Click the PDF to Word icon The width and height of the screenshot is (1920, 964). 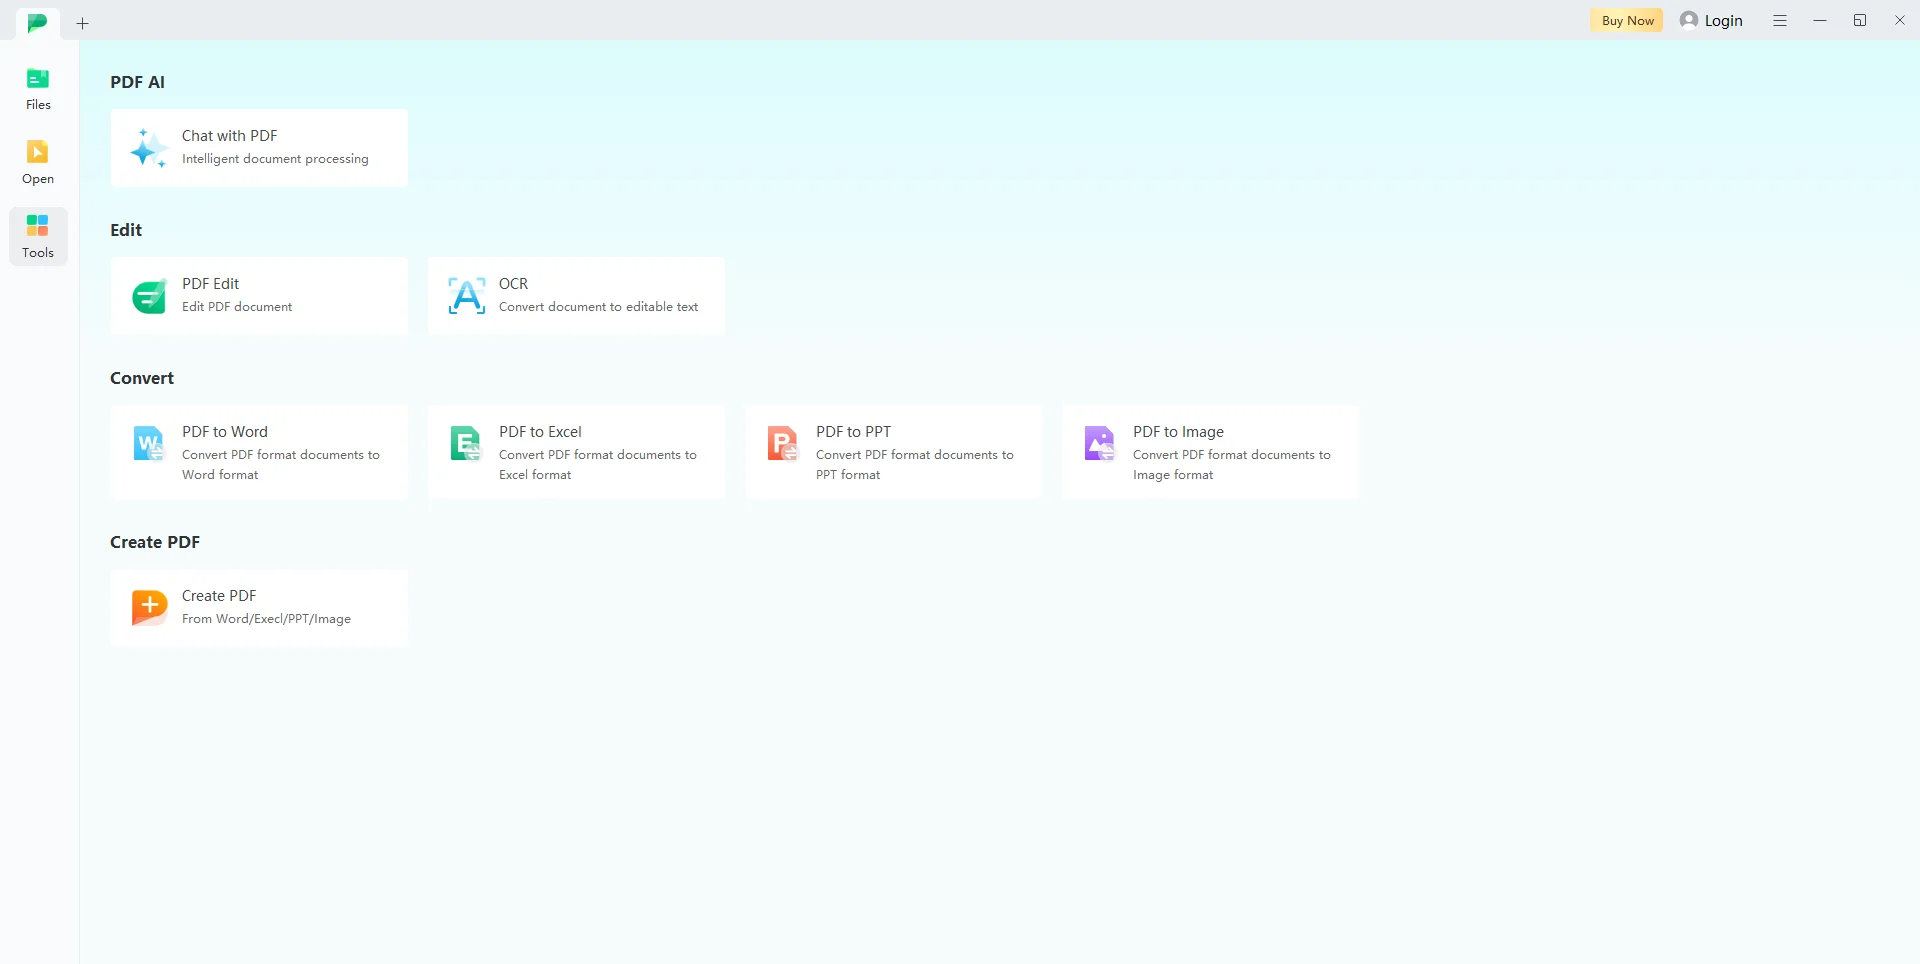coord(149,443)
